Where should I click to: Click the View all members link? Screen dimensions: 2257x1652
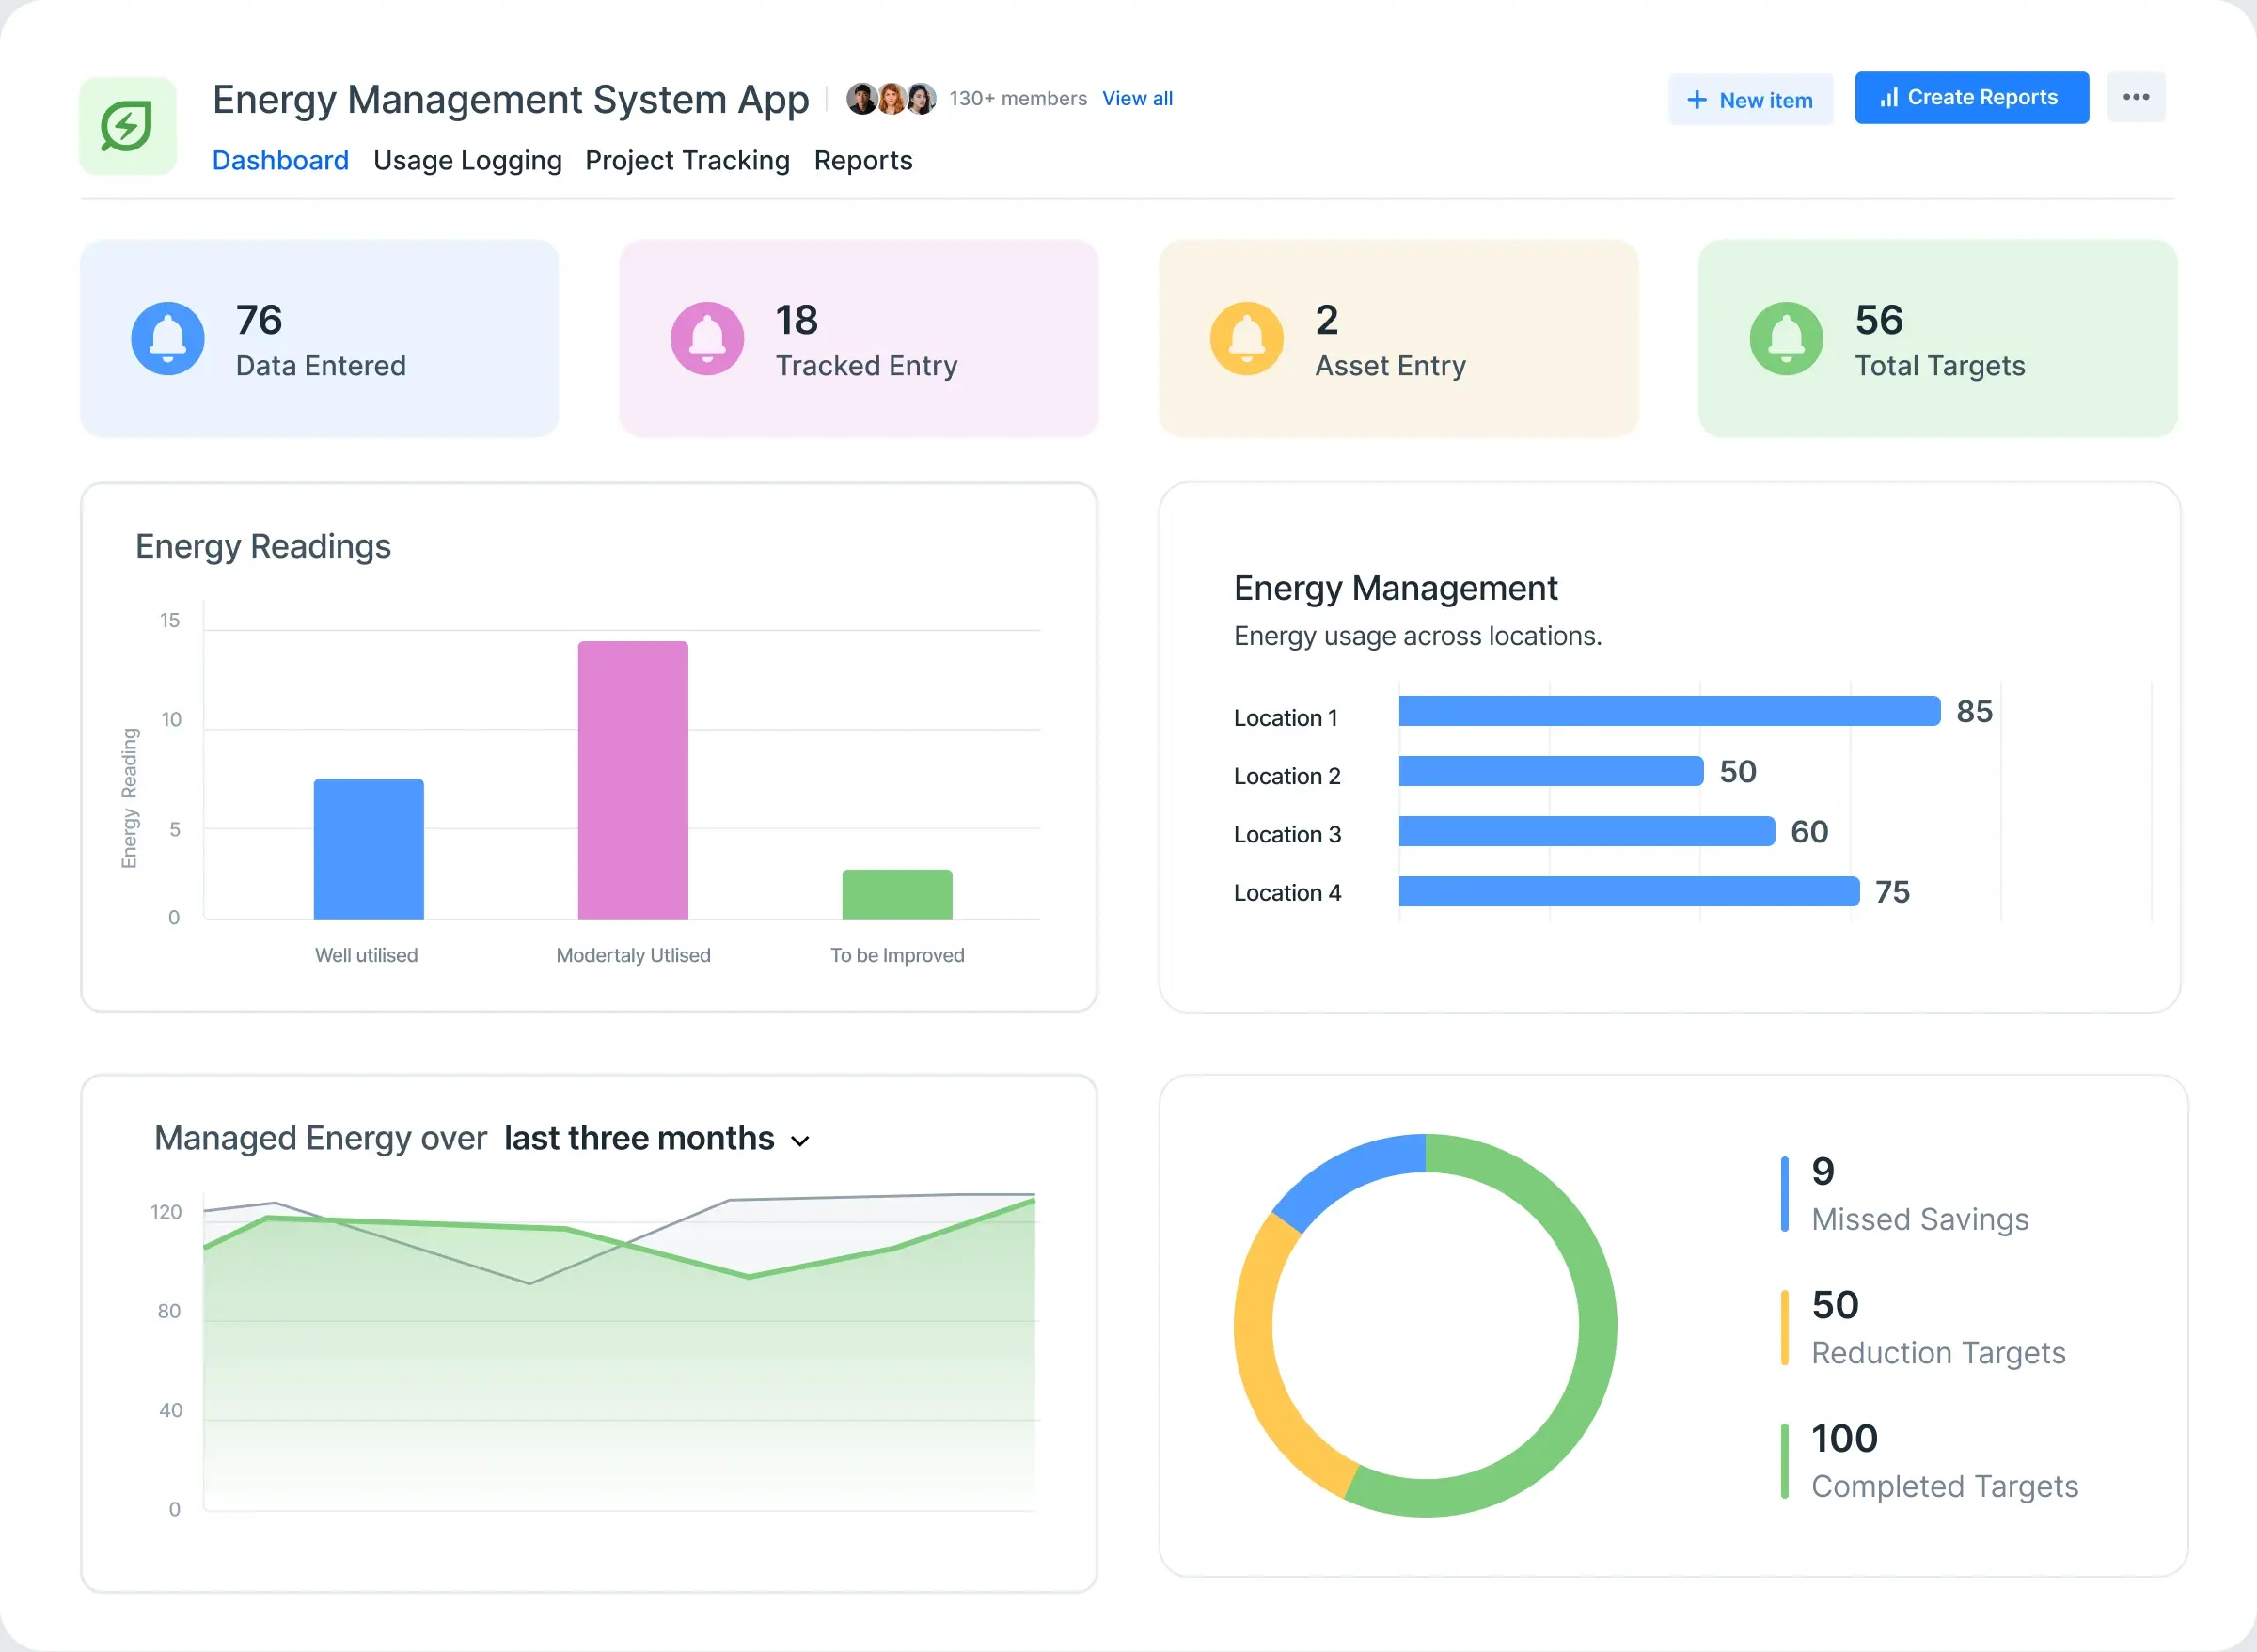pos(1137,98)
